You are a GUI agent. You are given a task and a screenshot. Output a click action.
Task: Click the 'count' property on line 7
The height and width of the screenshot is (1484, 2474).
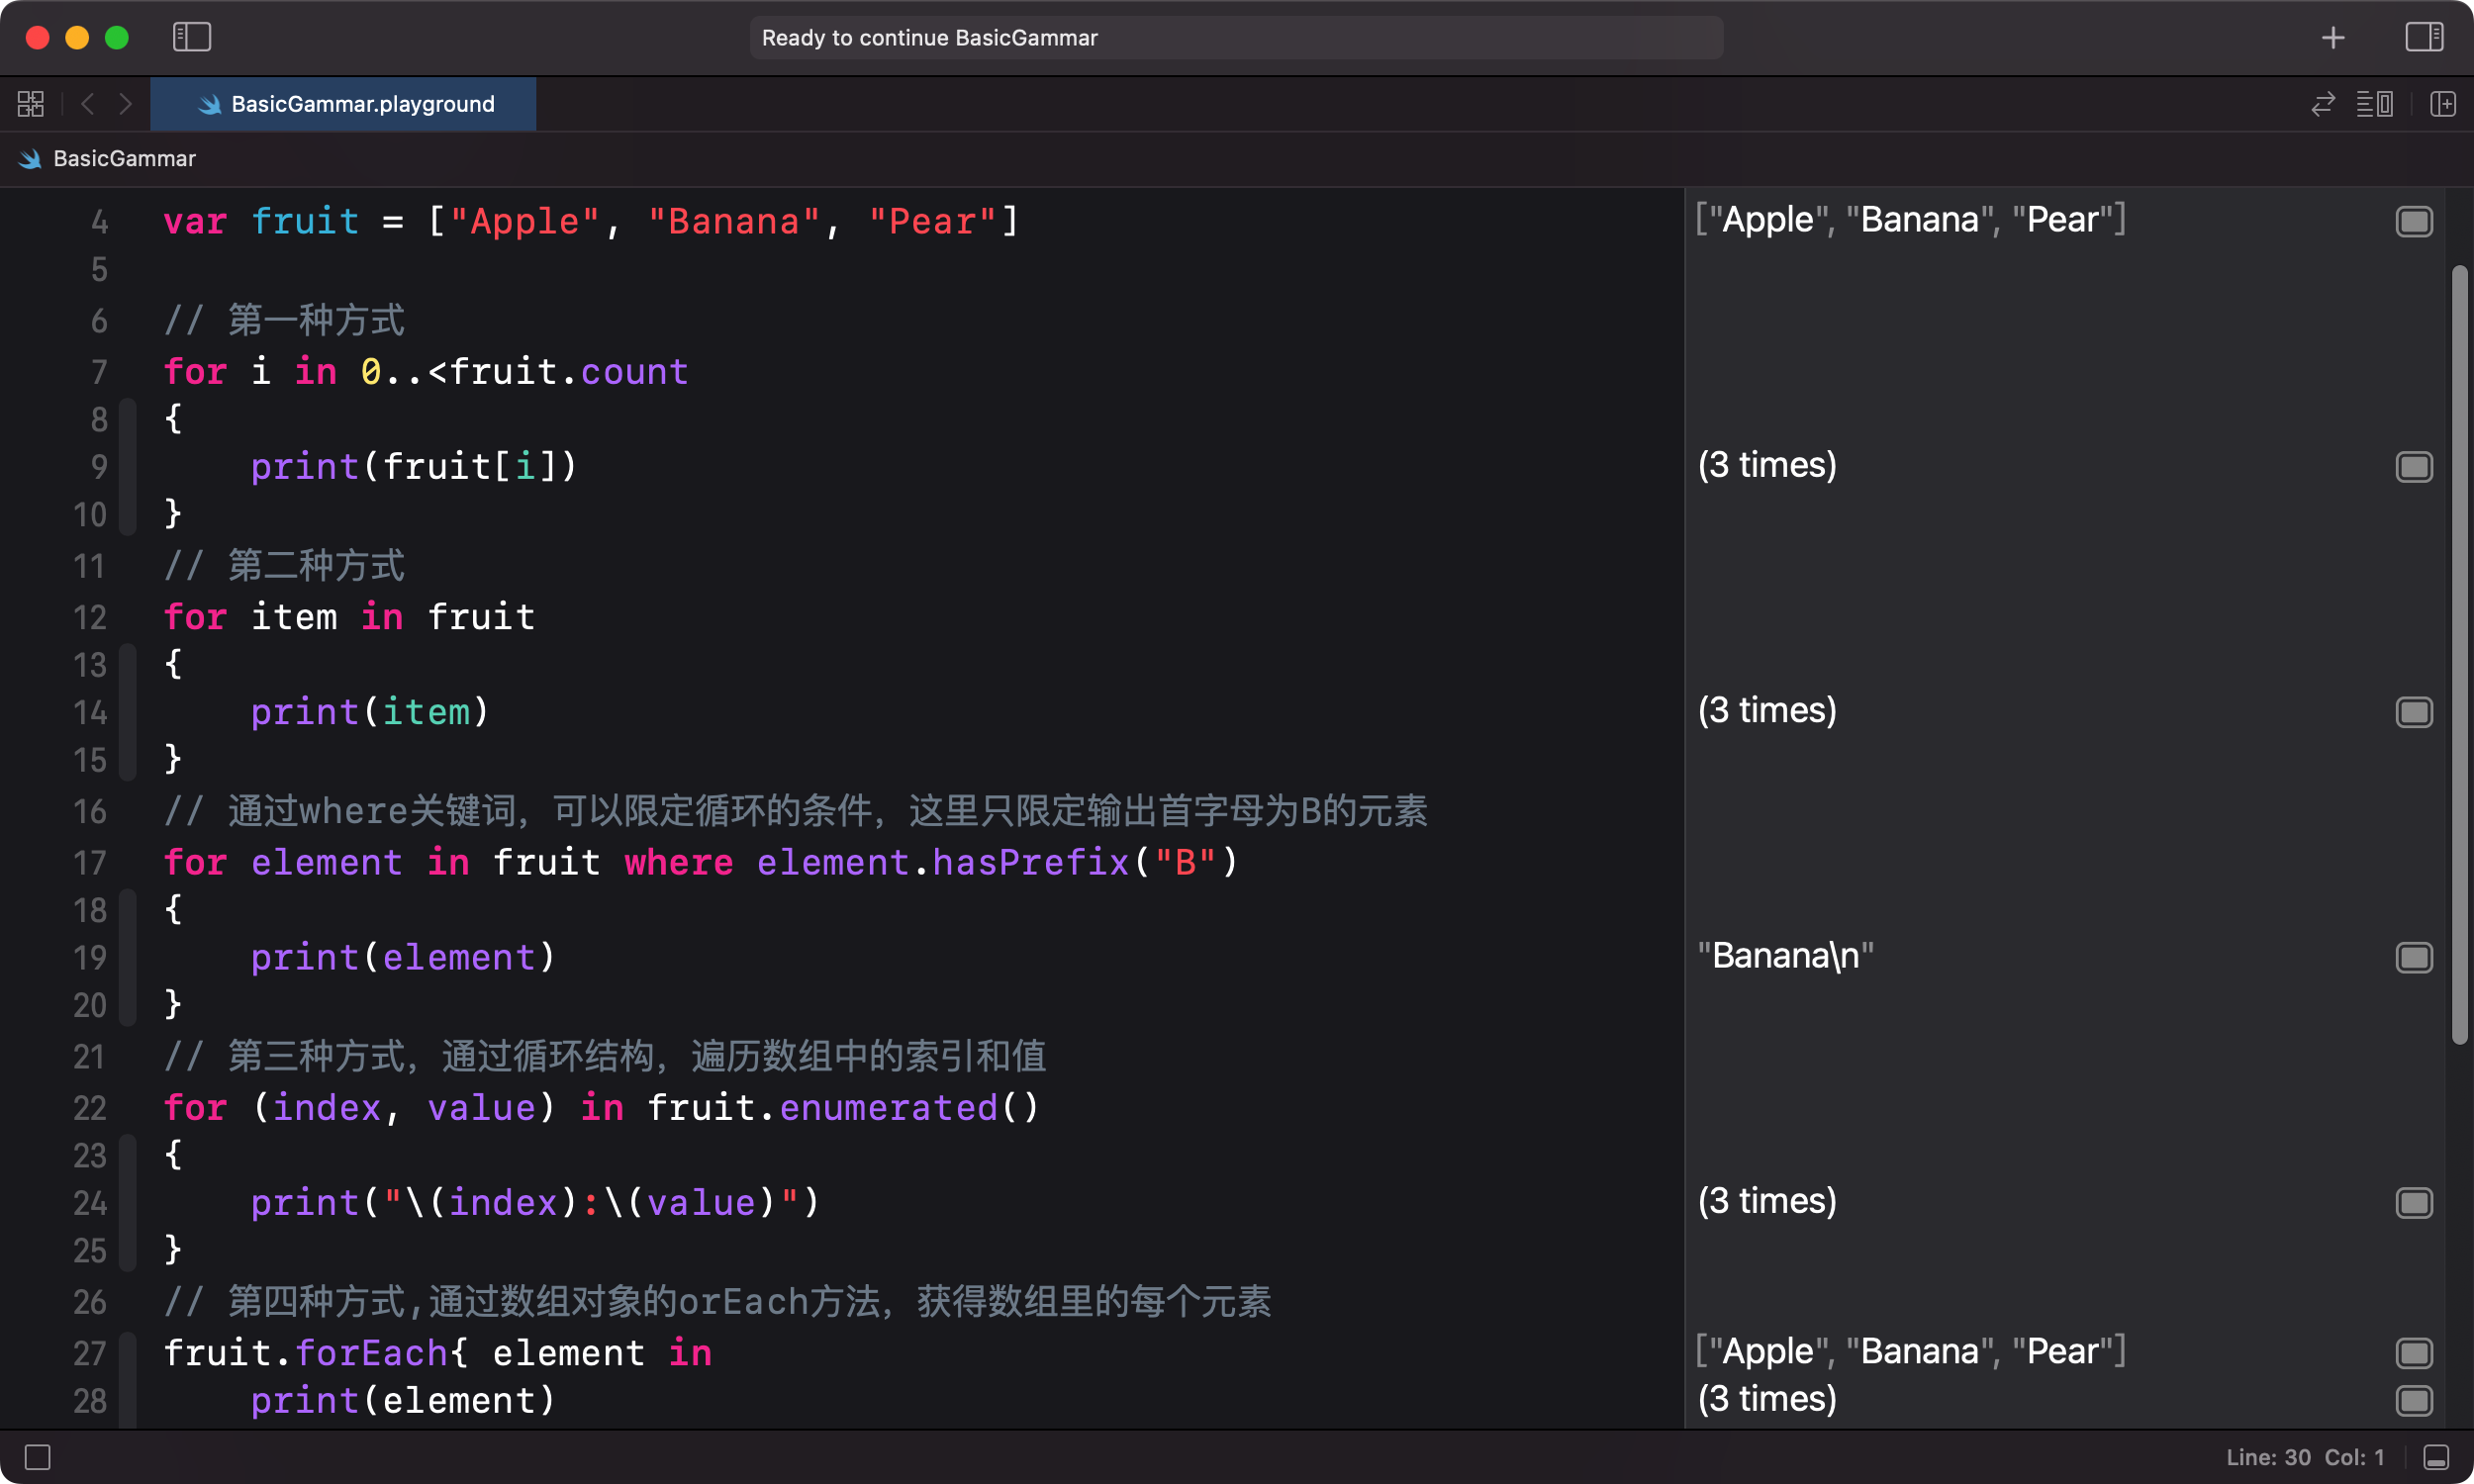click(634, 372)
